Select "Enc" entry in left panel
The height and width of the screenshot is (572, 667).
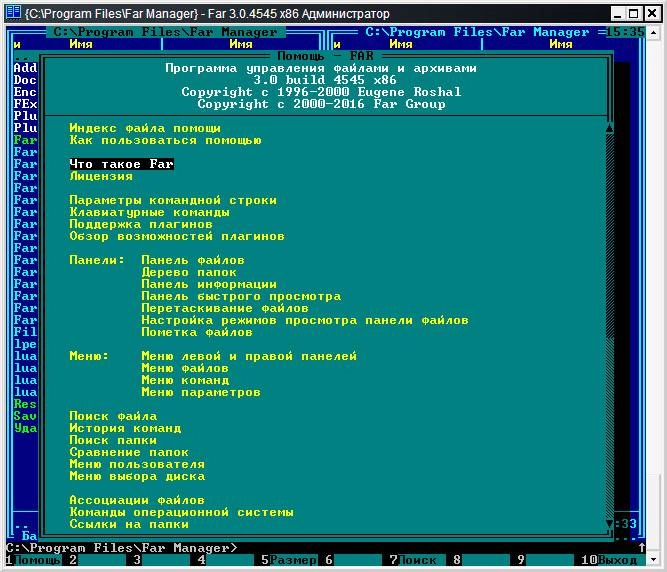(26, 92)
